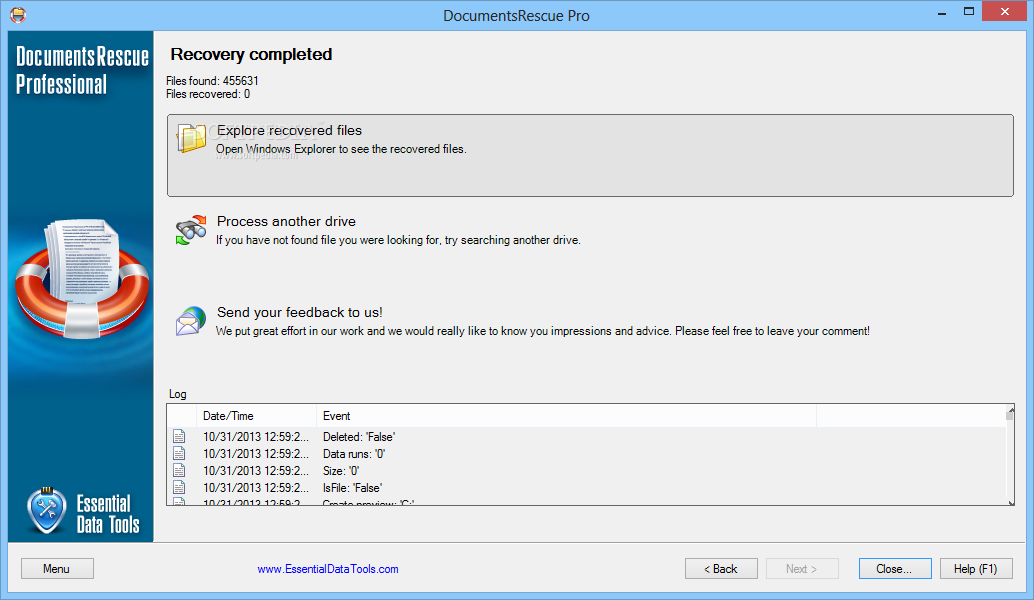Image resolution: width=1034 pixels, height=600 pixels.
Task: Select log row Size: '0'
Action: pos(587,471)
